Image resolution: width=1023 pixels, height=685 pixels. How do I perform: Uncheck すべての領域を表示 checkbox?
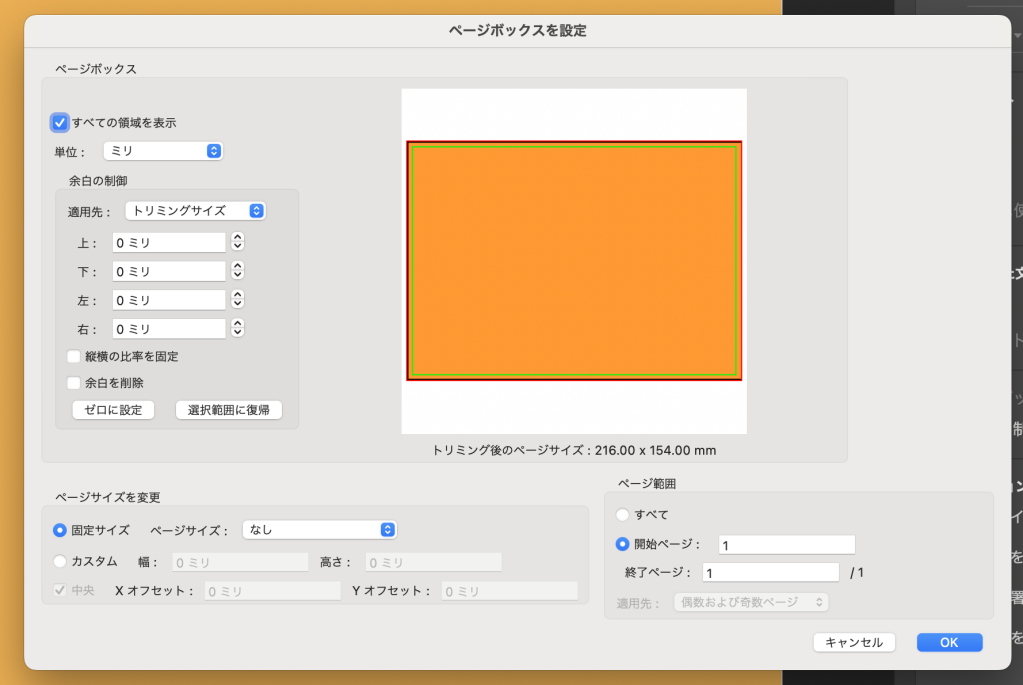60,123
